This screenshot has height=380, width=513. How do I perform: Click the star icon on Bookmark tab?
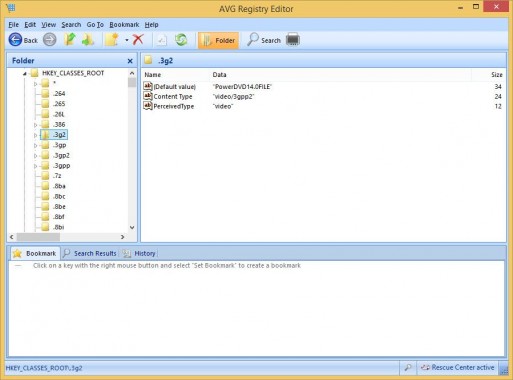(x=17, y=253)
